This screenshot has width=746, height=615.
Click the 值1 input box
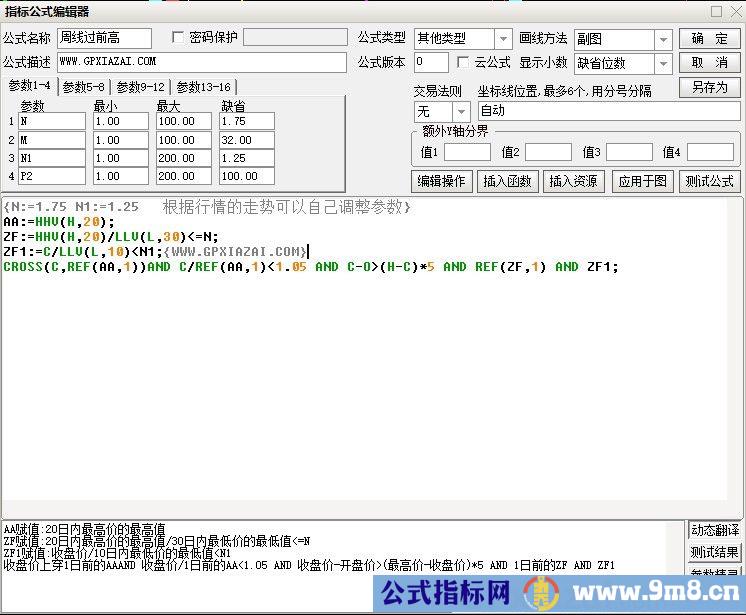click(467, 152)
